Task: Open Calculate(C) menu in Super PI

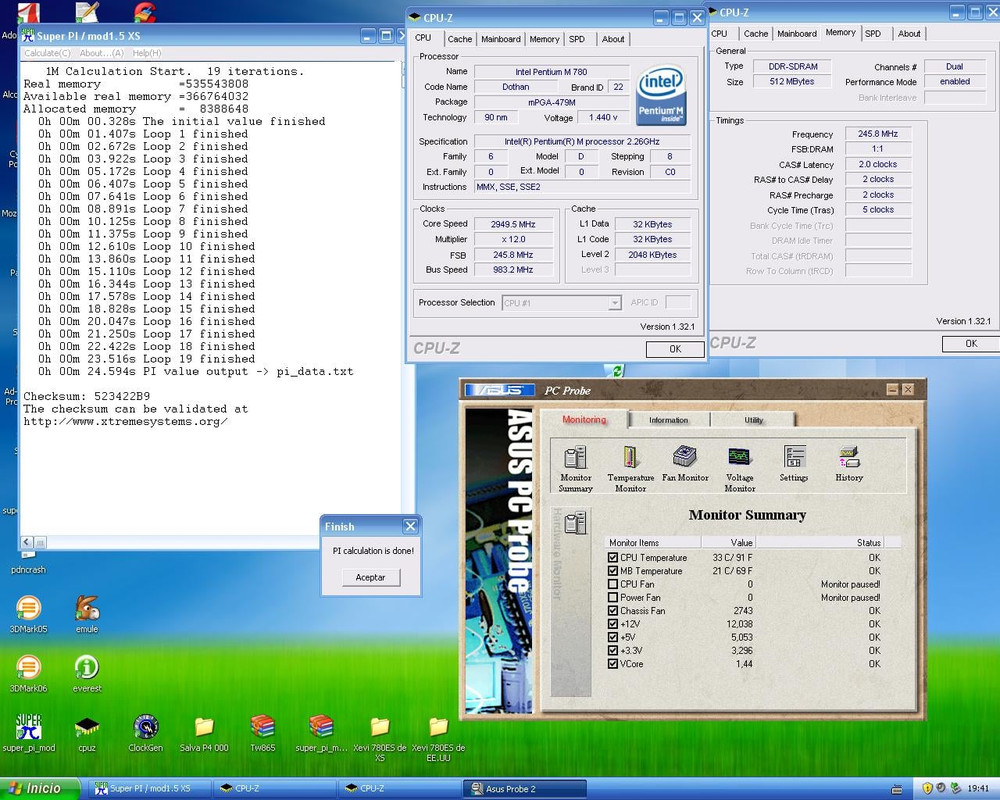Action: 47,53
